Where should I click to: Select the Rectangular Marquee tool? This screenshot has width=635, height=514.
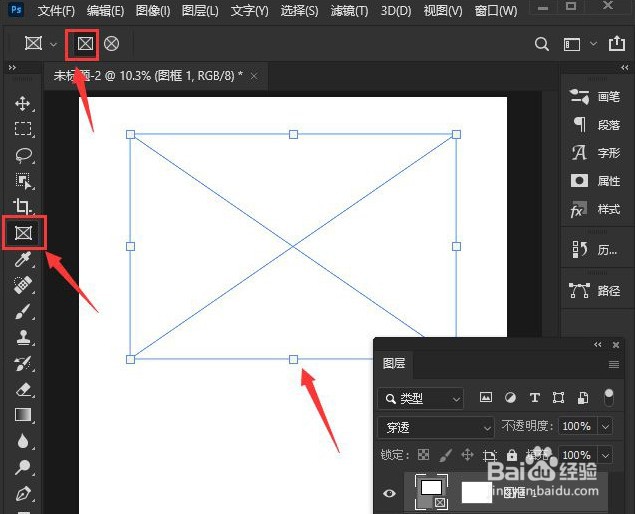click(x=23, y=129)
